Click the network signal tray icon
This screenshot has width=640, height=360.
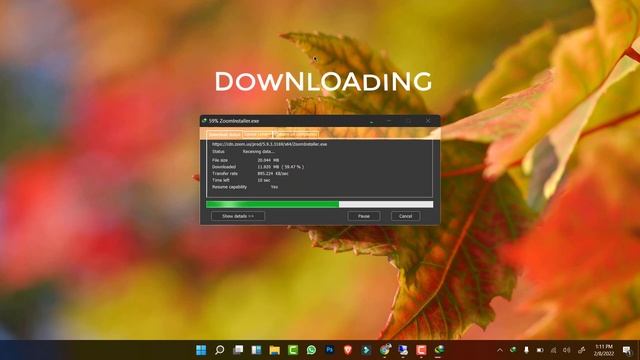[553, 350]
